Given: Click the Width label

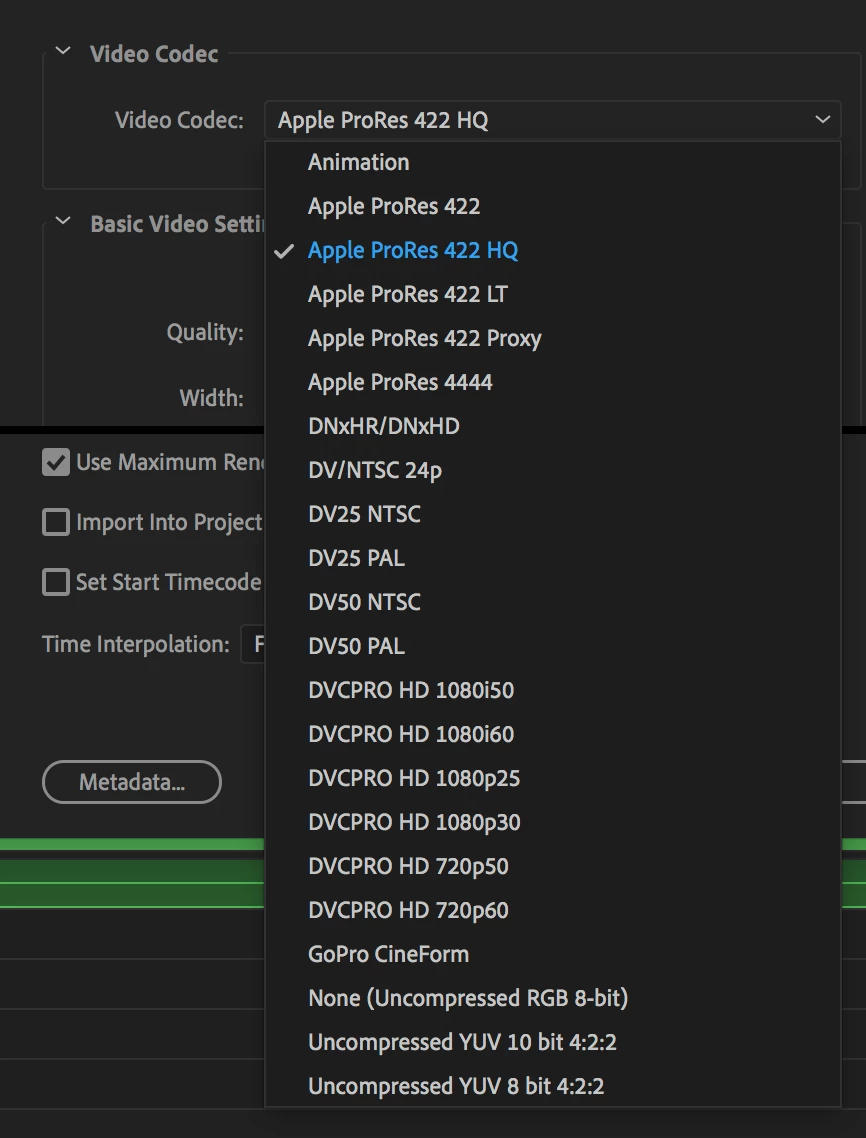Looking at the screenshot, I should point(211,398).
